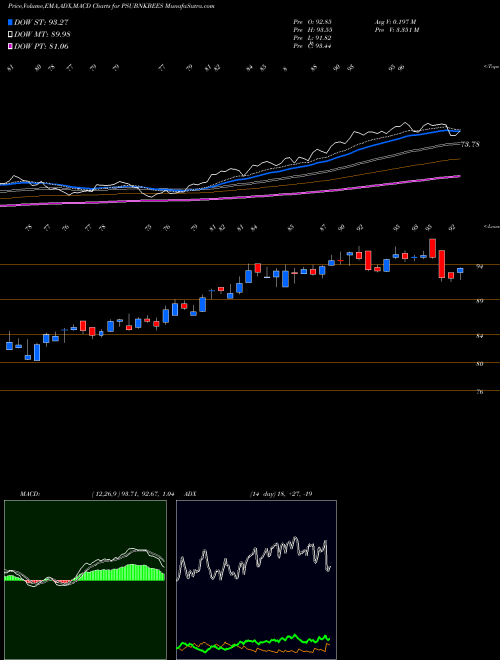Click the 84 price axis label
500x660 pixels.
click(480, 336)
